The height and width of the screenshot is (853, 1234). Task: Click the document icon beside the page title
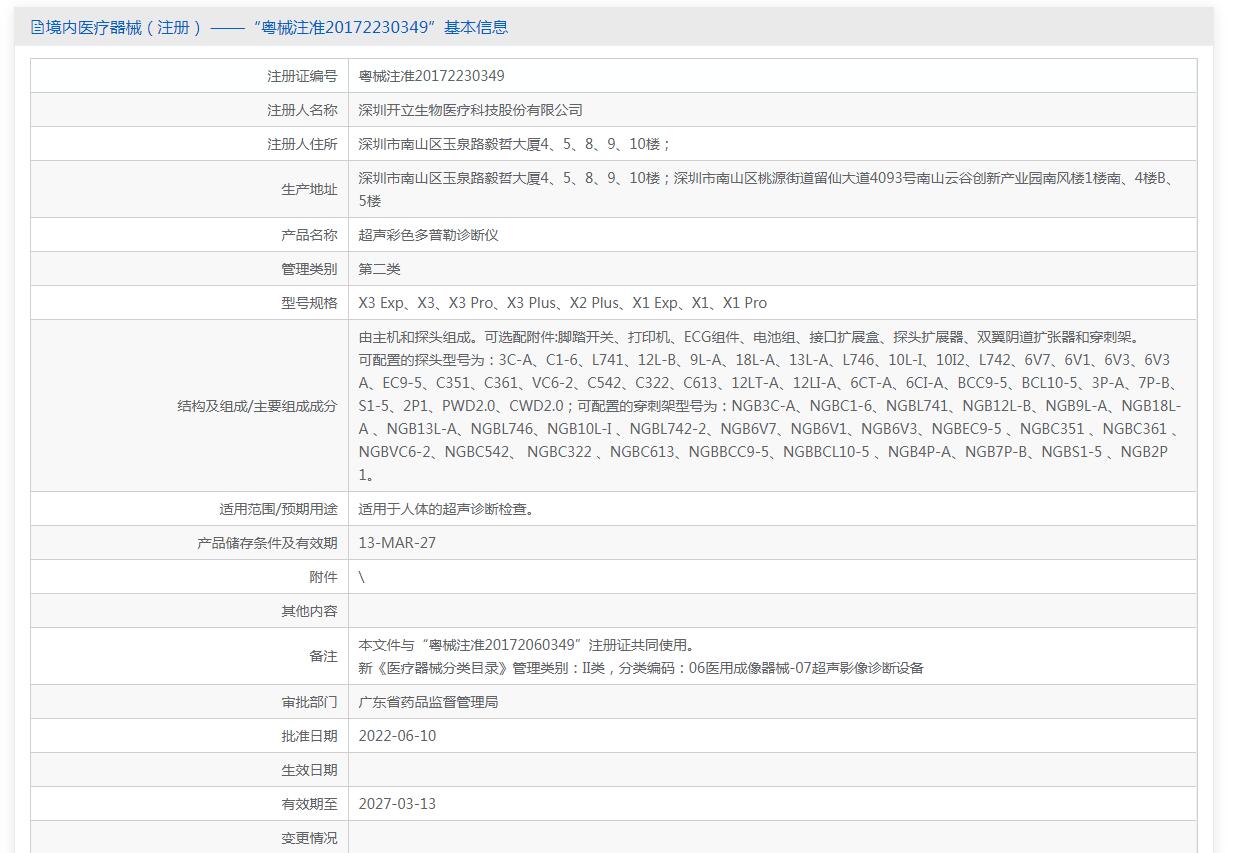[37, 27]
